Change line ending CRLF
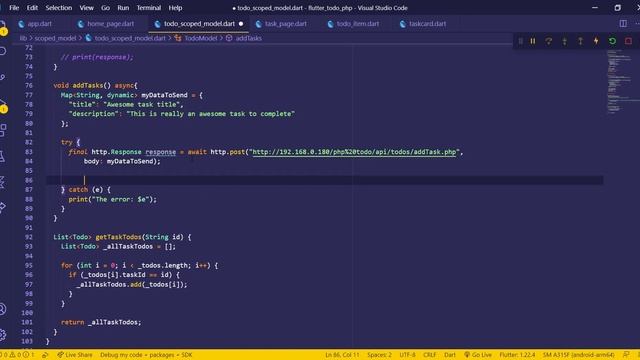The width and height of the screenshot is (640, 360). (429, 355)
